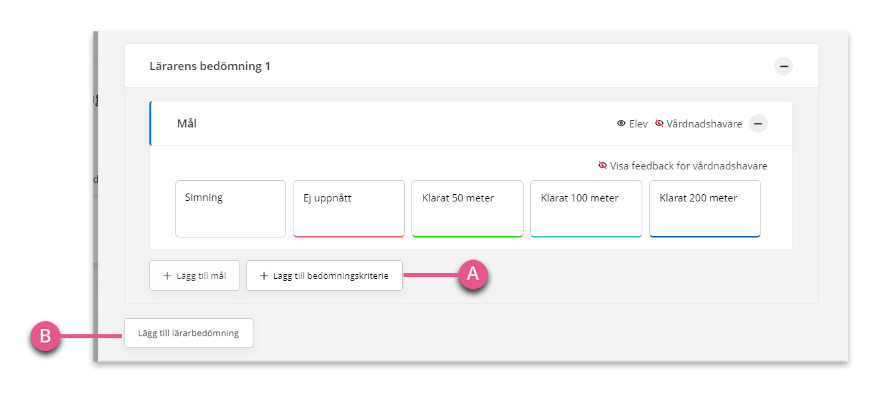Select the Simning goal card
Screen dimensions: 870x395
(x=231, y=209)
